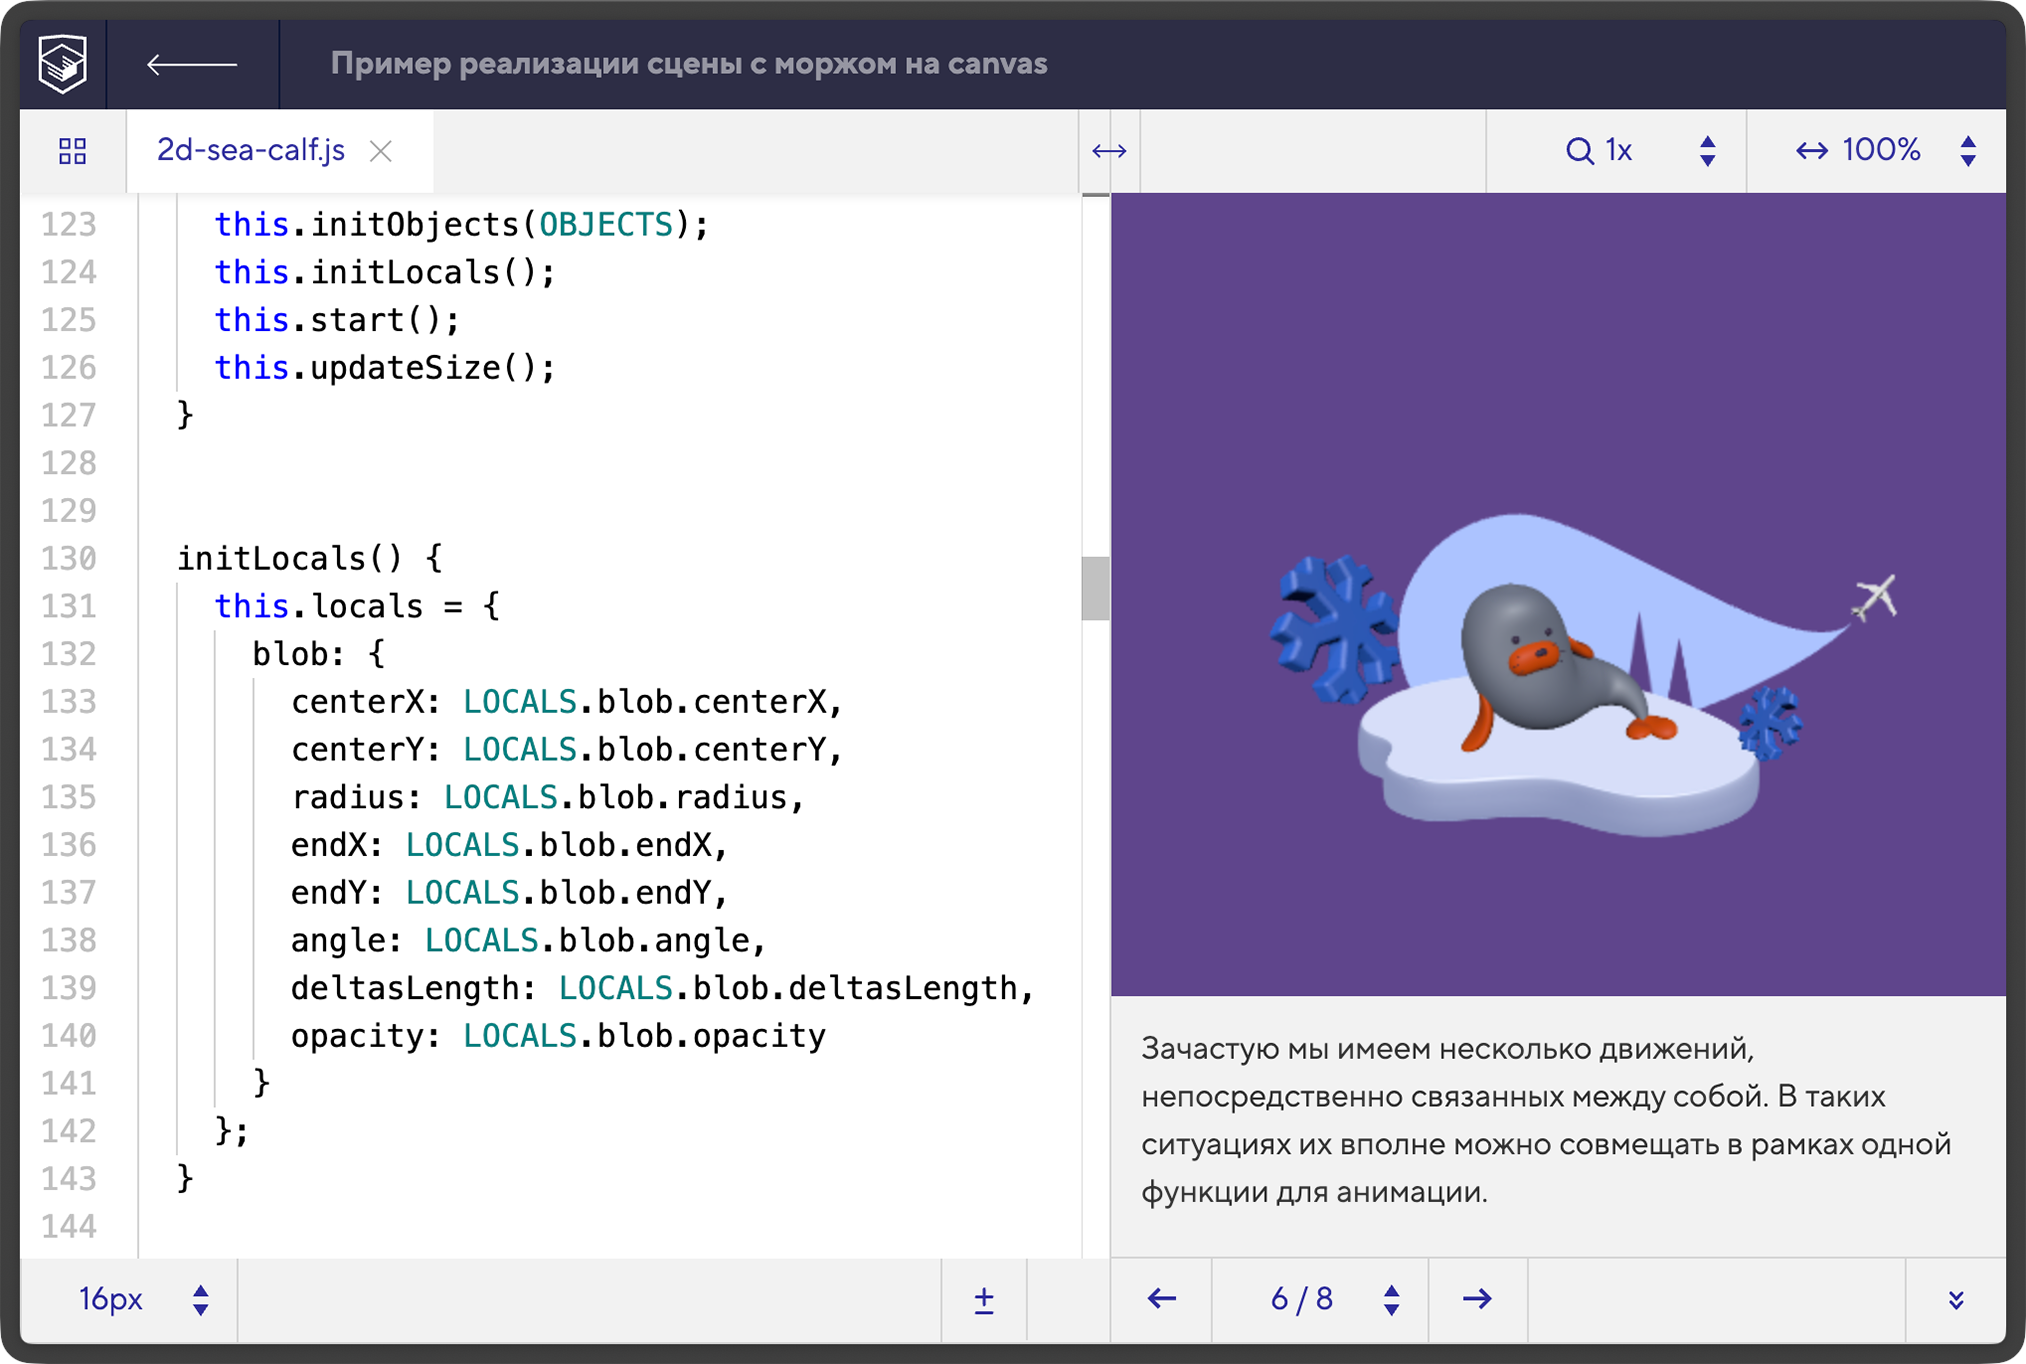Image resolution: width=2026 pixels, height=1364 pixels.
Task: Select the 2d-sea-calf.js tab
Action: click(251, 151)
